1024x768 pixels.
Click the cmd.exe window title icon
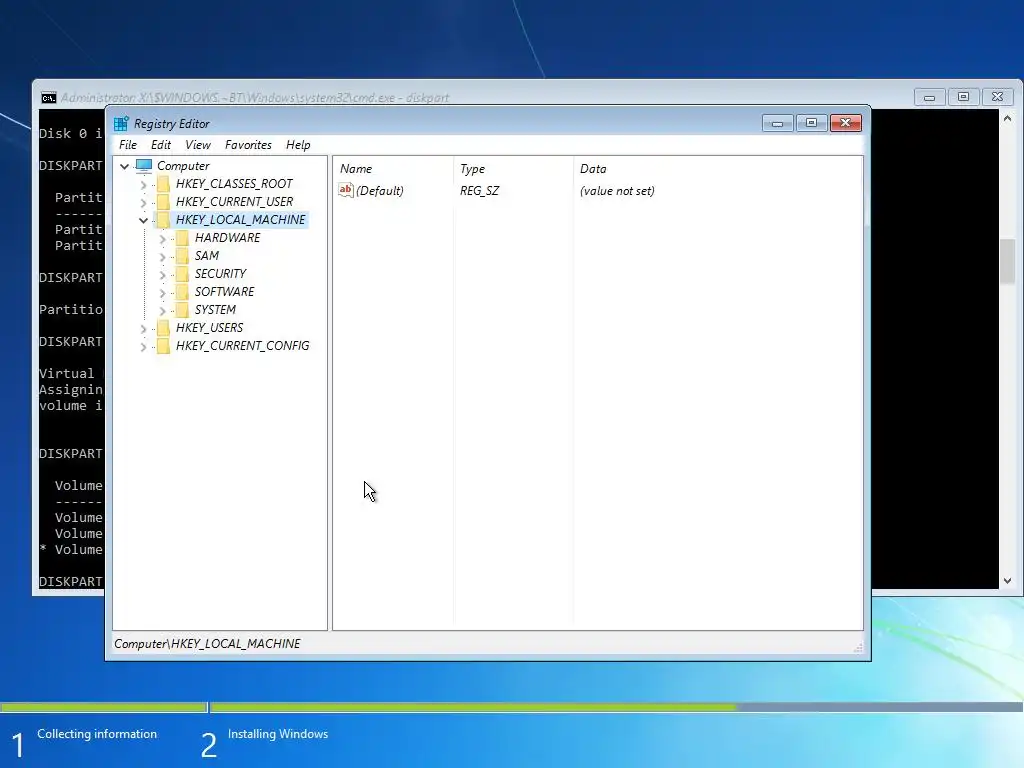click(48, 98)
